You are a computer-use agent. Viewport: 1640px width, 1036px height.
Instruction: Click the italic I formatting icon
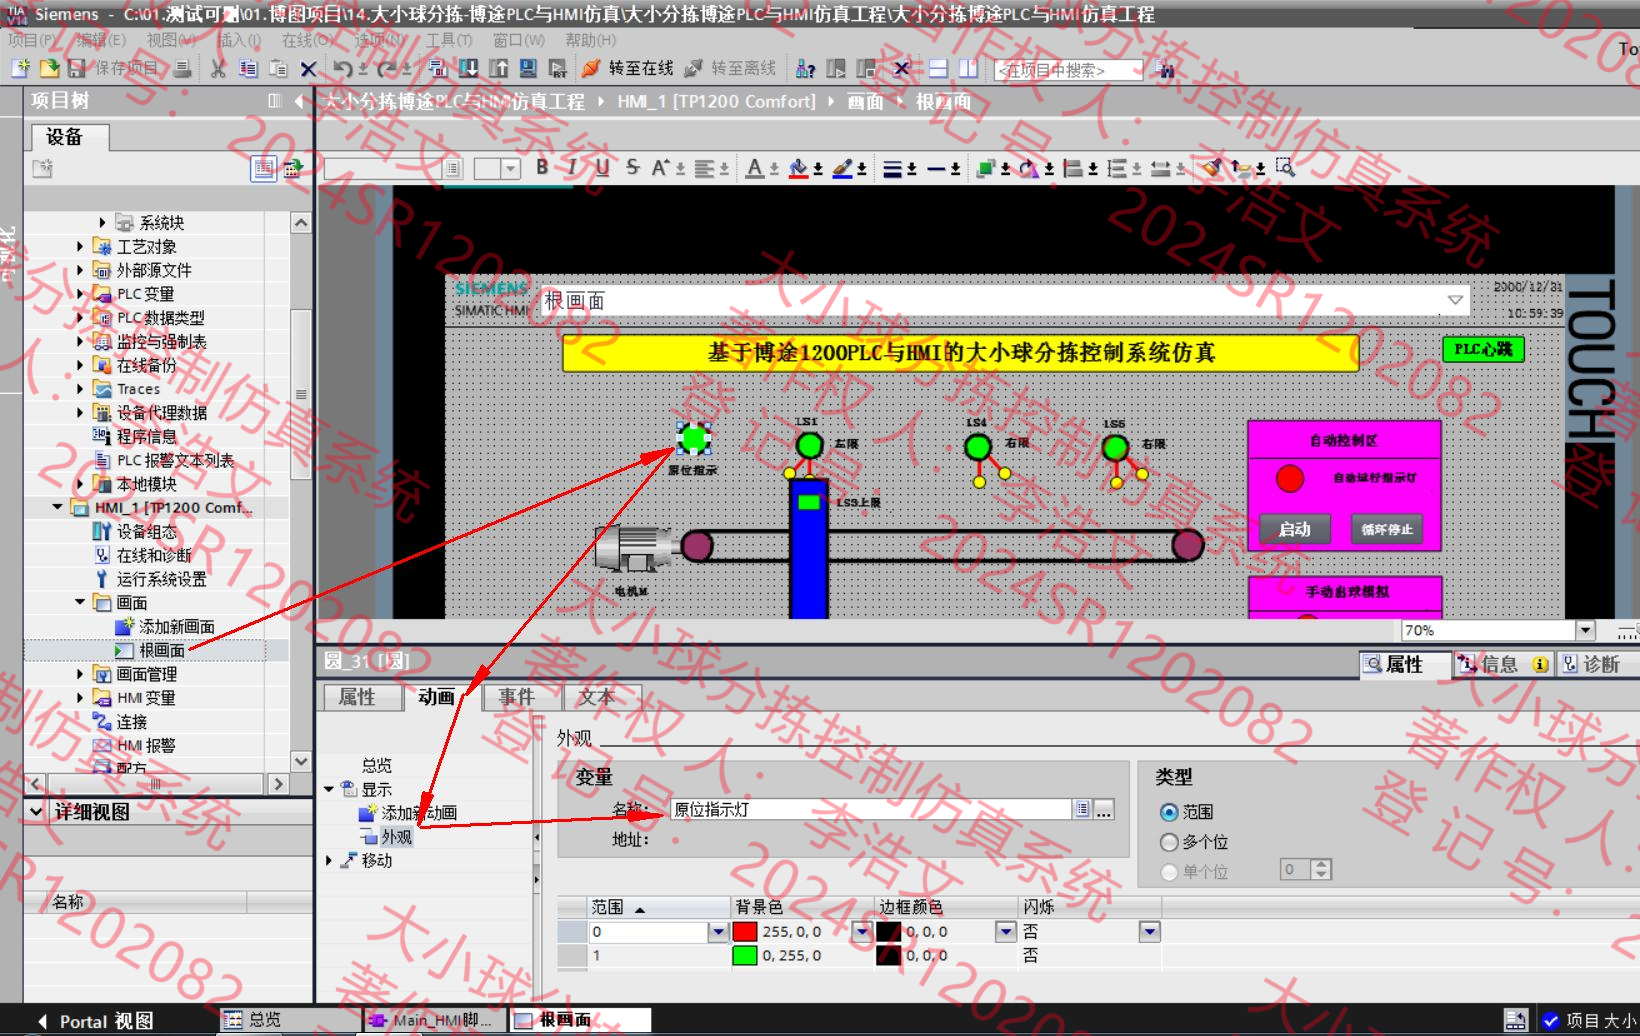tap(572, 167)
